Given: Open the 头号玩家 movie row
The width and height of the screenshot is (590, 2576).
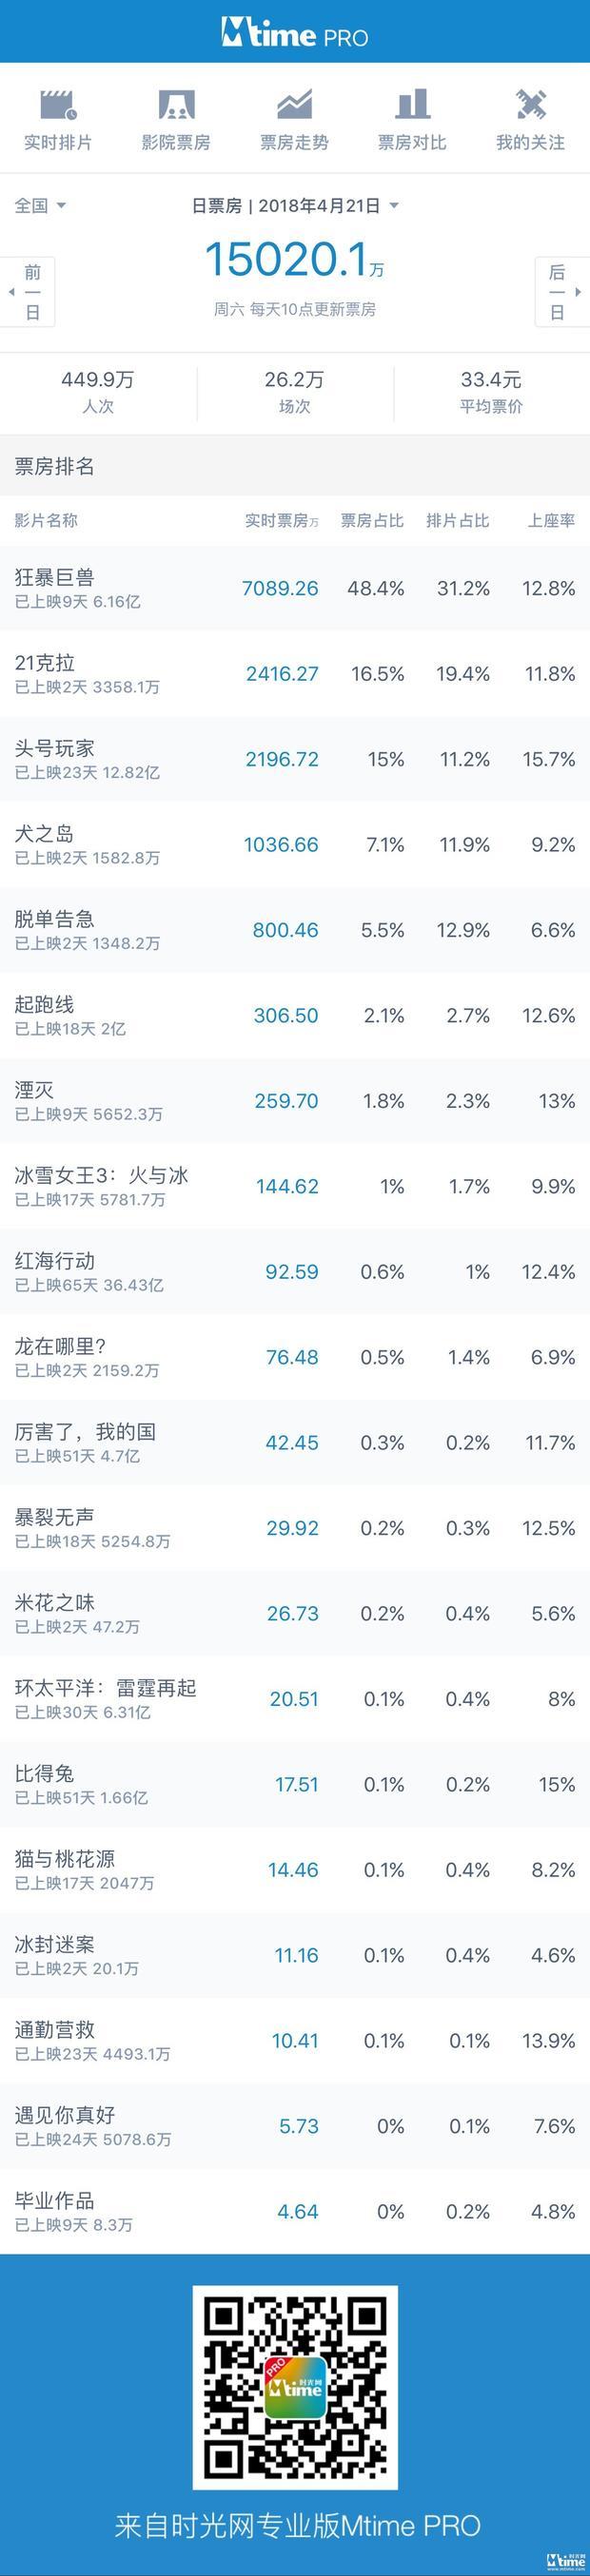Looking at the screenshot, I should [295, 759].
